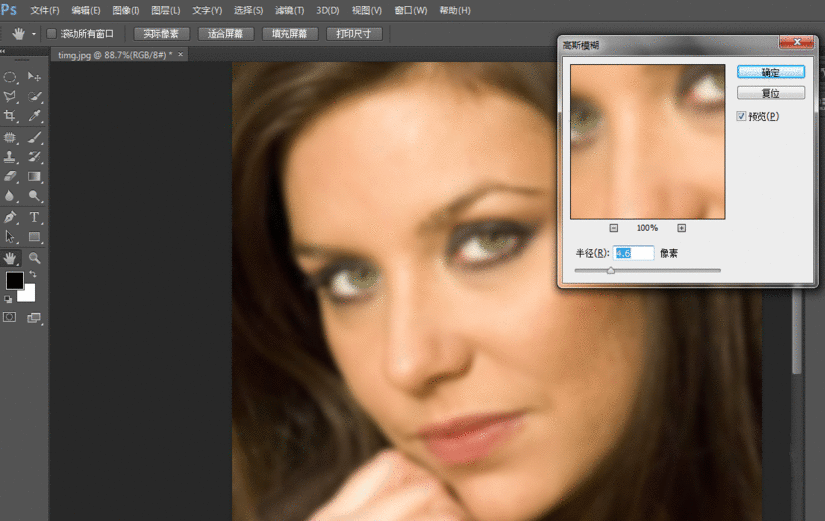Toggle Quick Mask mode icon
This screenshot has width=825, height=521.
10,317
